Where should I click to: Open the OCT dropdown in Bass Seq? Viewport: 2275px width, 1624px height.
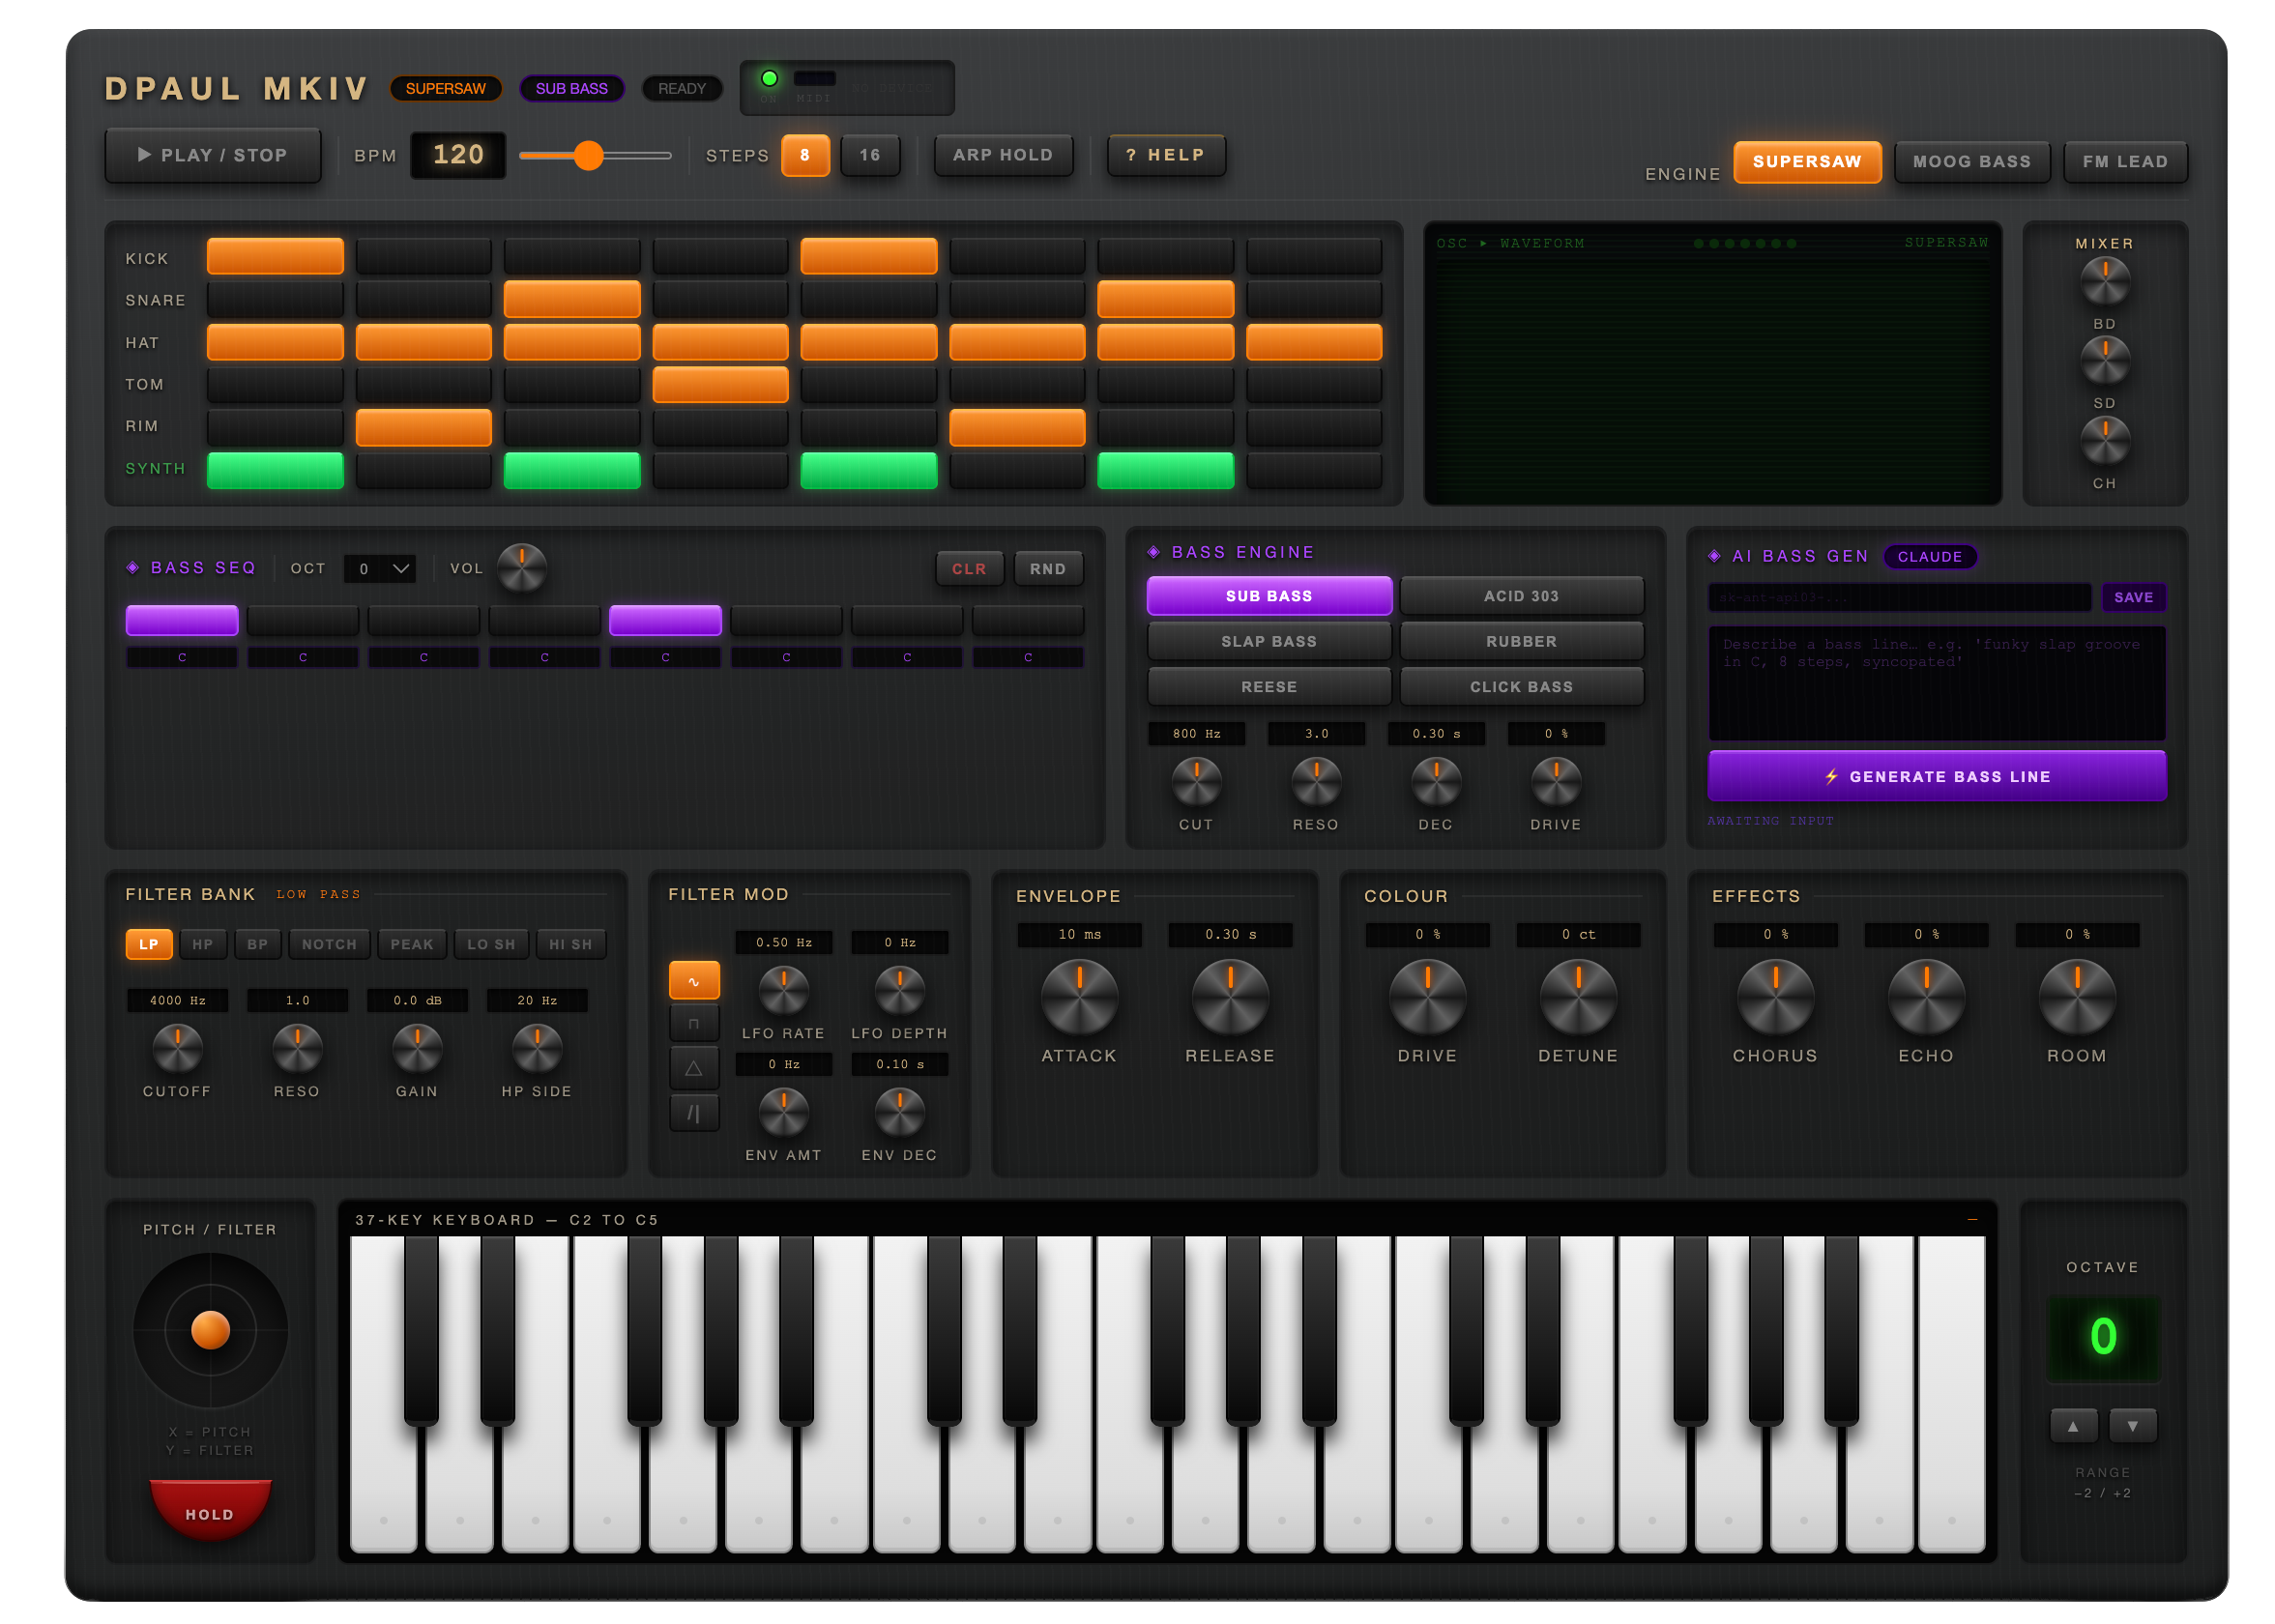[379, 568]
